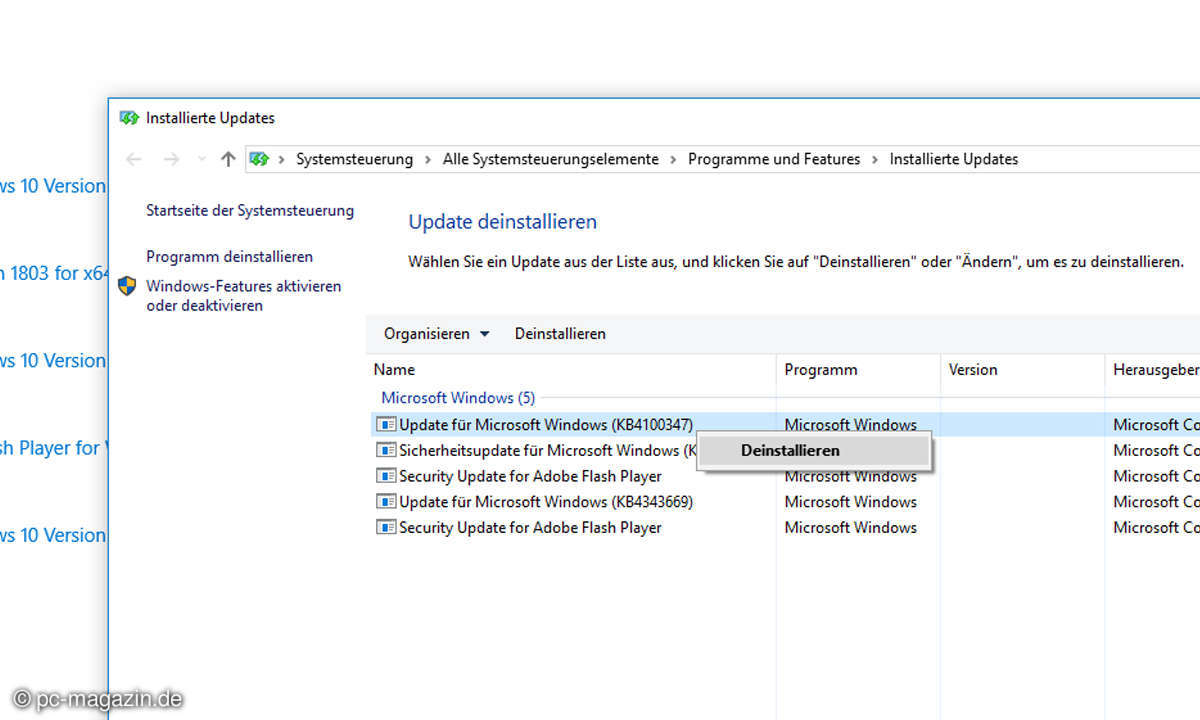The height and width of the screenshot is (720, 1200).
Task: Click the address bar control panel icon
Action: click(260, 159)
